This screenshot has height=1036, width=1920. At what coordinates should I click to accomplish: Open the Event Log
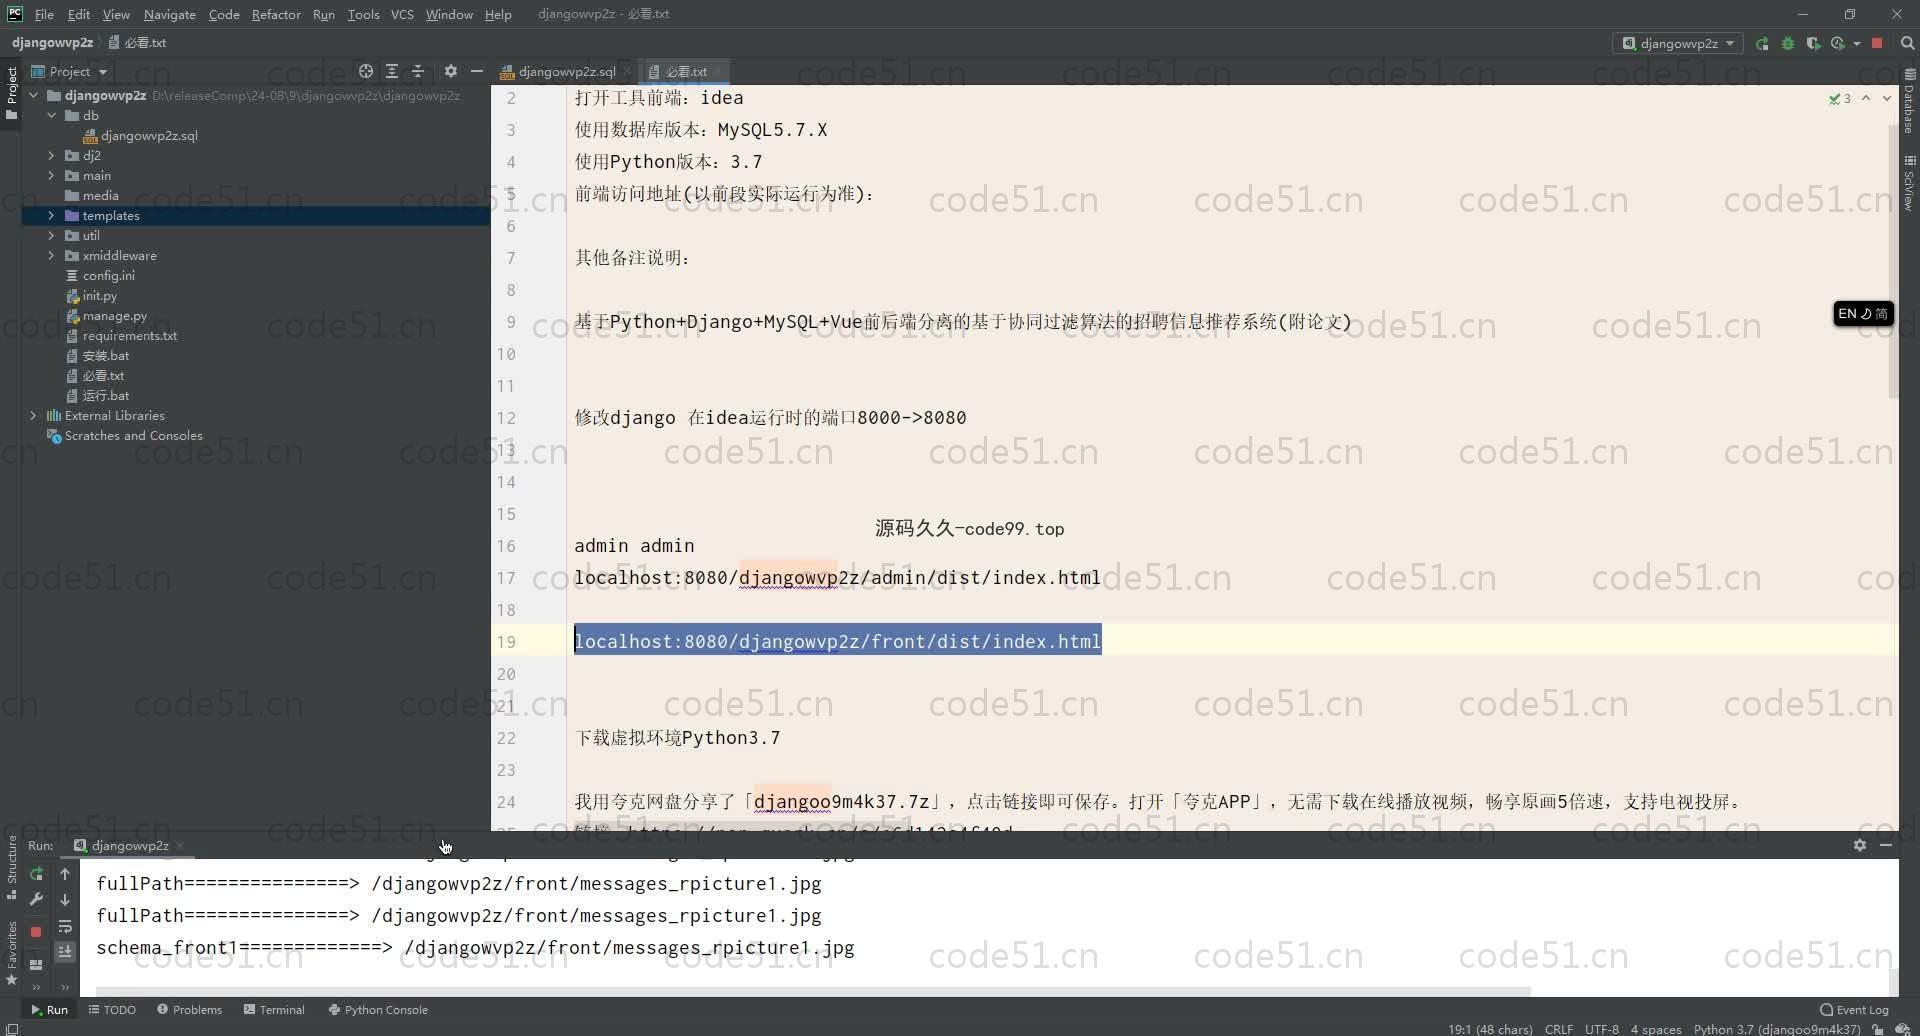click(x=1855, y=1009)
